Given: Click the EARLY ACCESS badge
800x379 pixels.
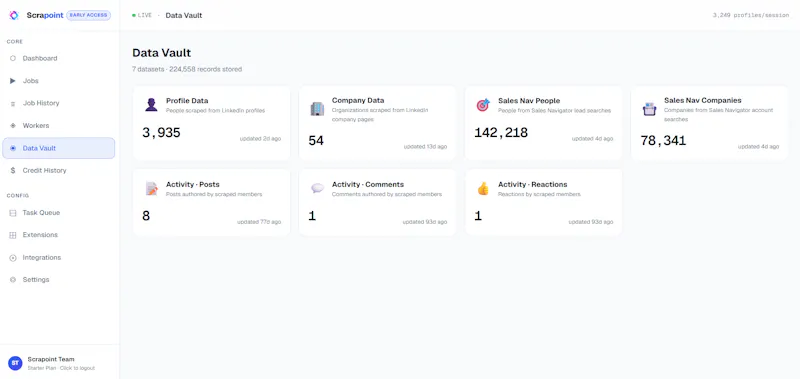Looking at the screenshot, I should pos(88,15).
